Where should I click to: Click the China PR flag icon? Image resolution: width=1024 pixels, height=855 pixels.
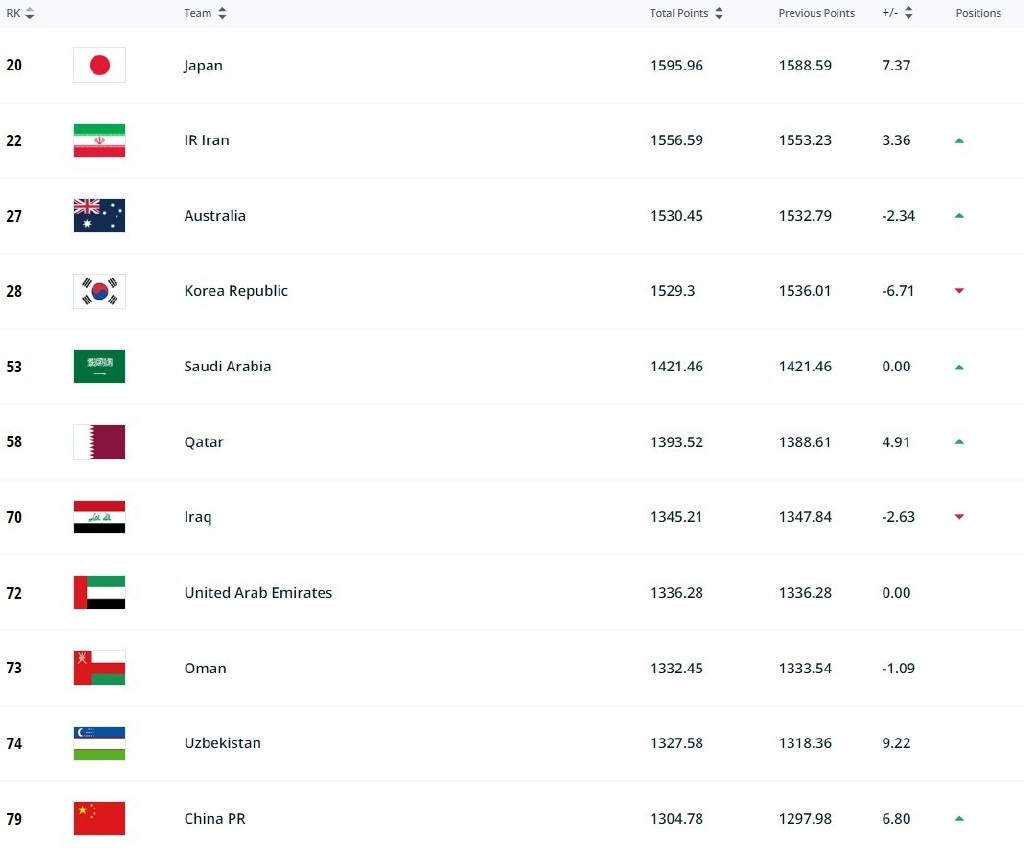coord(98,818)
